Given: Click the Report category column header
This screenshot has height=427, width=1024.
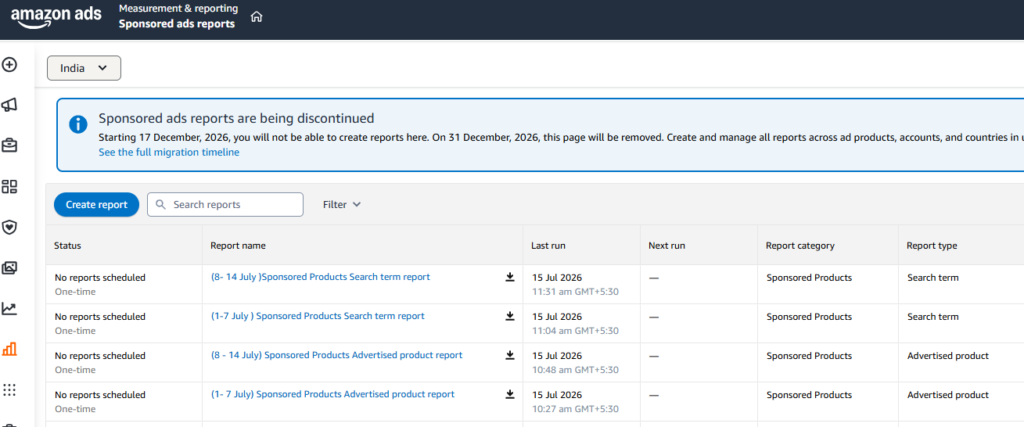Looking at the screenshot, I should (x=800, y=245).
